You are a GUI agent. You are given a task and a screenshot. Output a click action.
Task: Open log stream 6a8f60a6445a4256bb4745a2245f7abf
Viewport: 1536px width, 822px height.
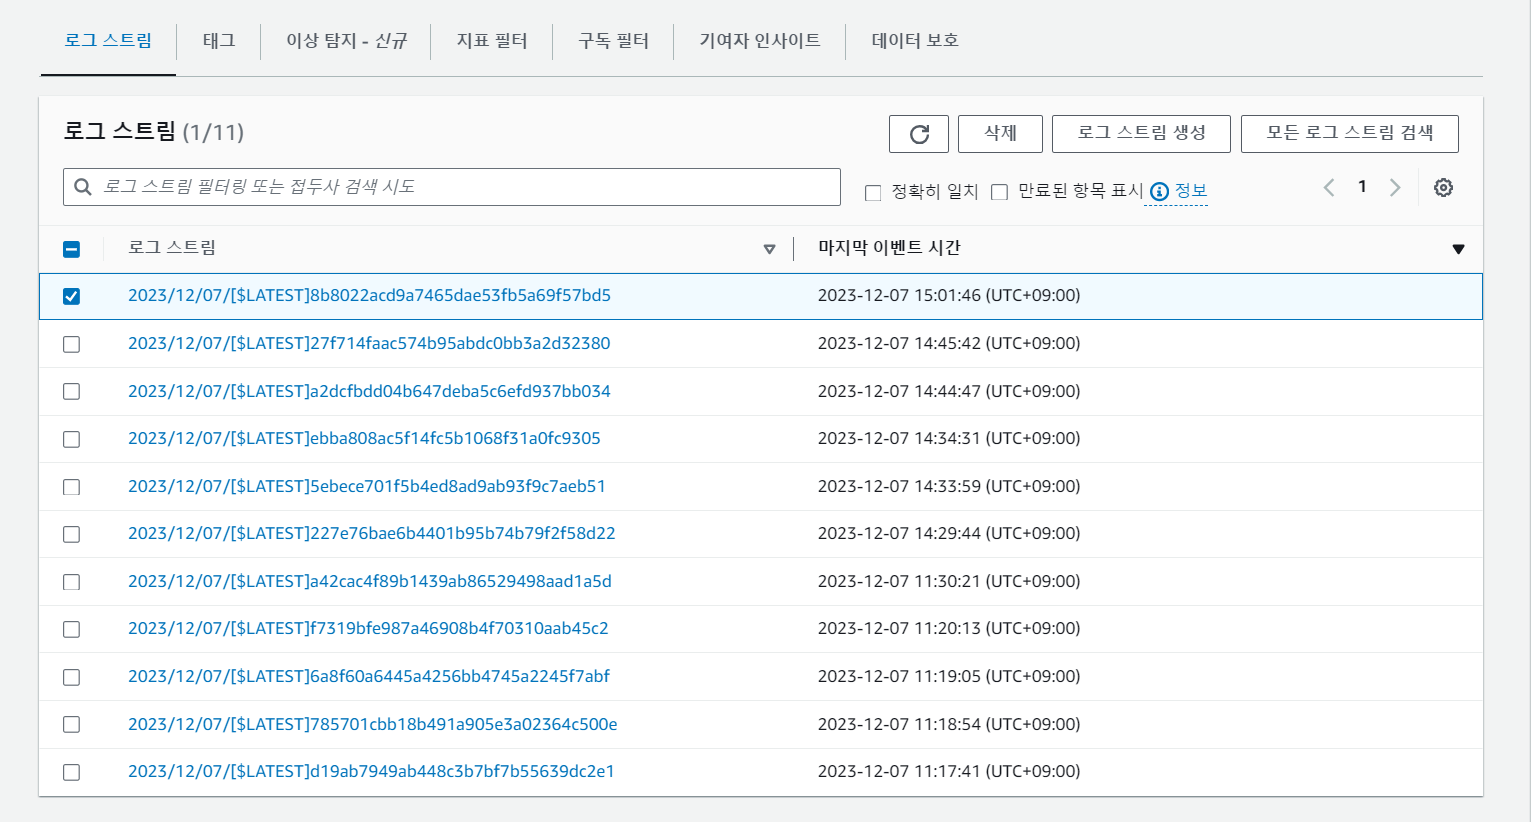tap(369, 677)
